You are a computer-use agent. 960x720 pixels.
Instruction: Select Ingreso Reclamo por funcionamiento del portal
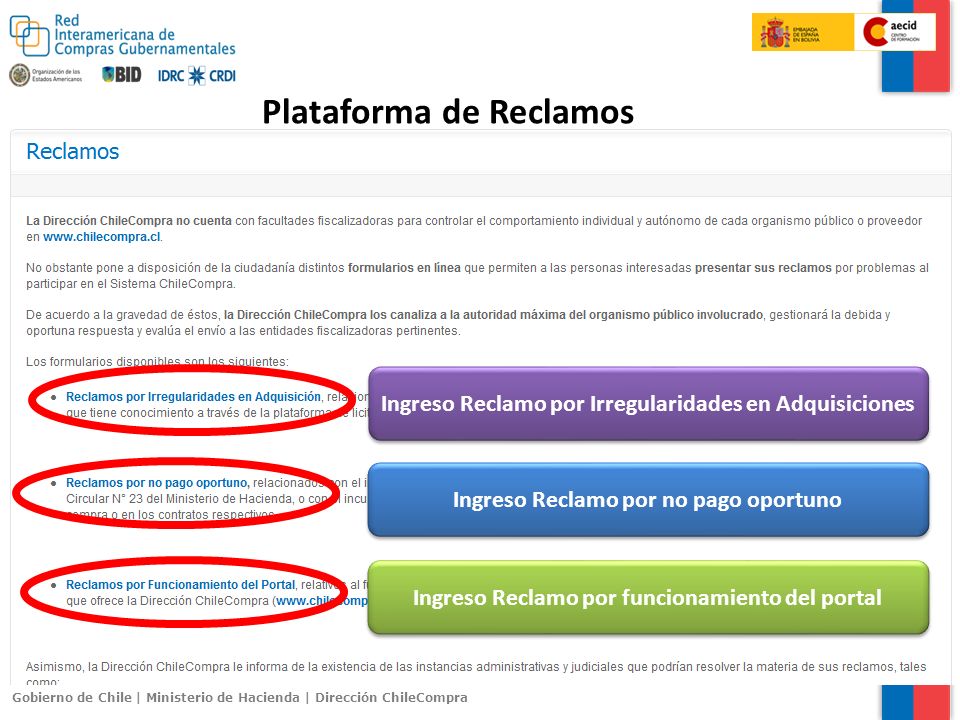[x=648, y=597]
